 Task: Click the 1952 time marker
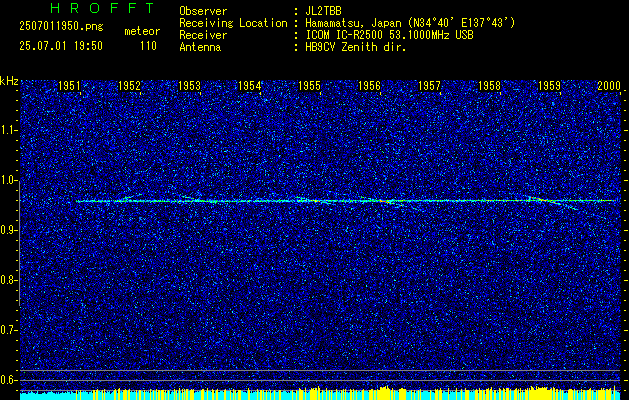(130, 85)
